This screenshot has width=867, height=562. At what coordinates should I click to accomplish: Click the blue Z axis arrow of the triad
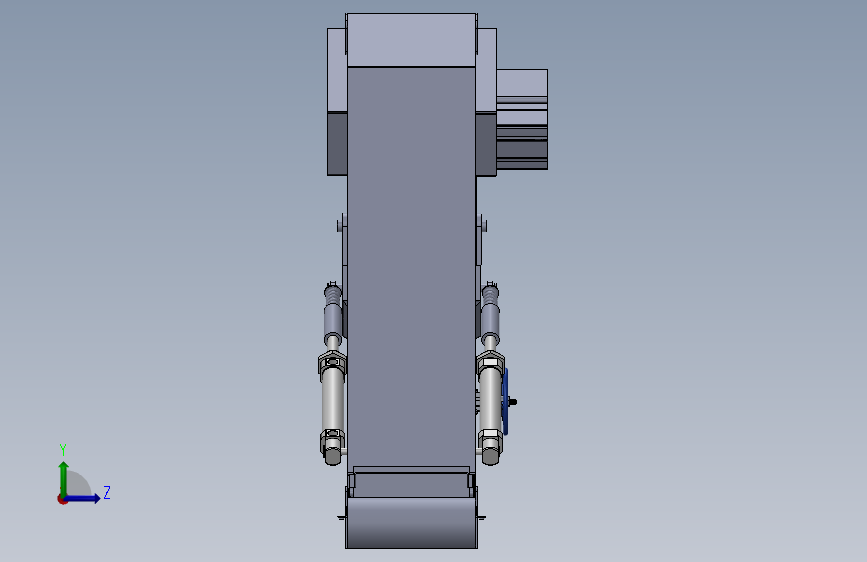pyautogui.click(x=83, y=498)
